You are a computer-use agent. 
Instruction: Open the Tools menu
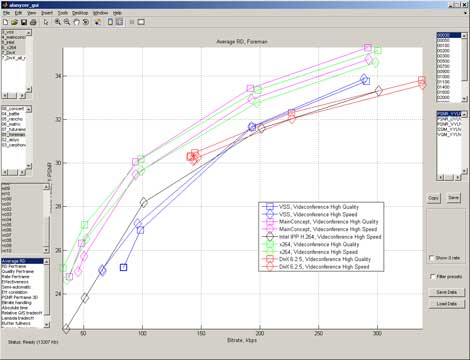(62, 13)
